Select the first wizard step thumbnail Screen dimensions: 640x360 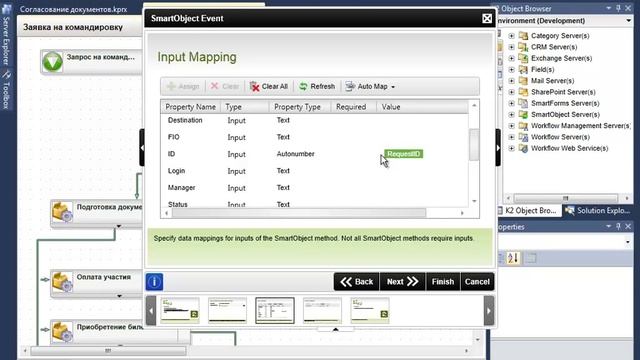click(180, 311)
